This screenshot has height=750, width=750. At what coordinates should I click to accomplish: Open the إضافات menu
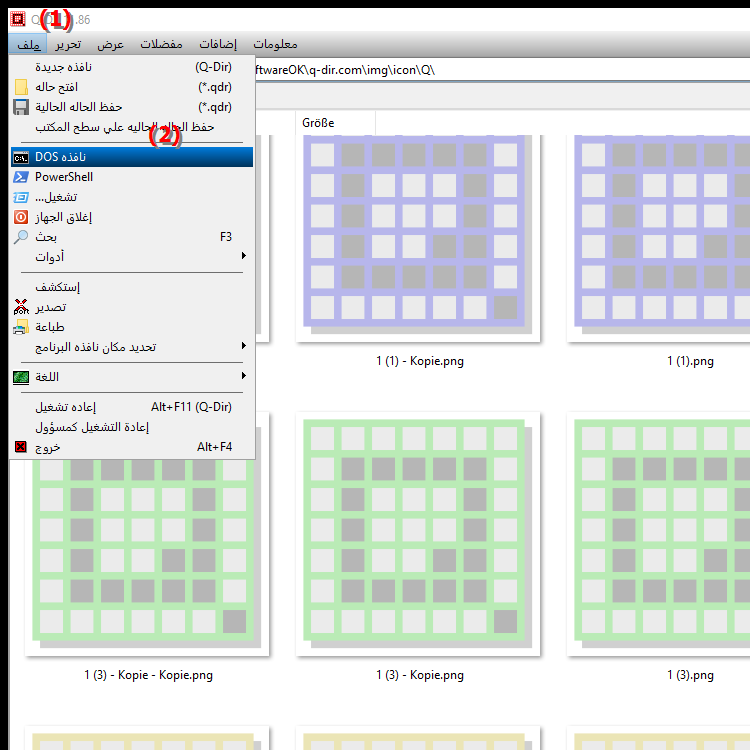218,44
